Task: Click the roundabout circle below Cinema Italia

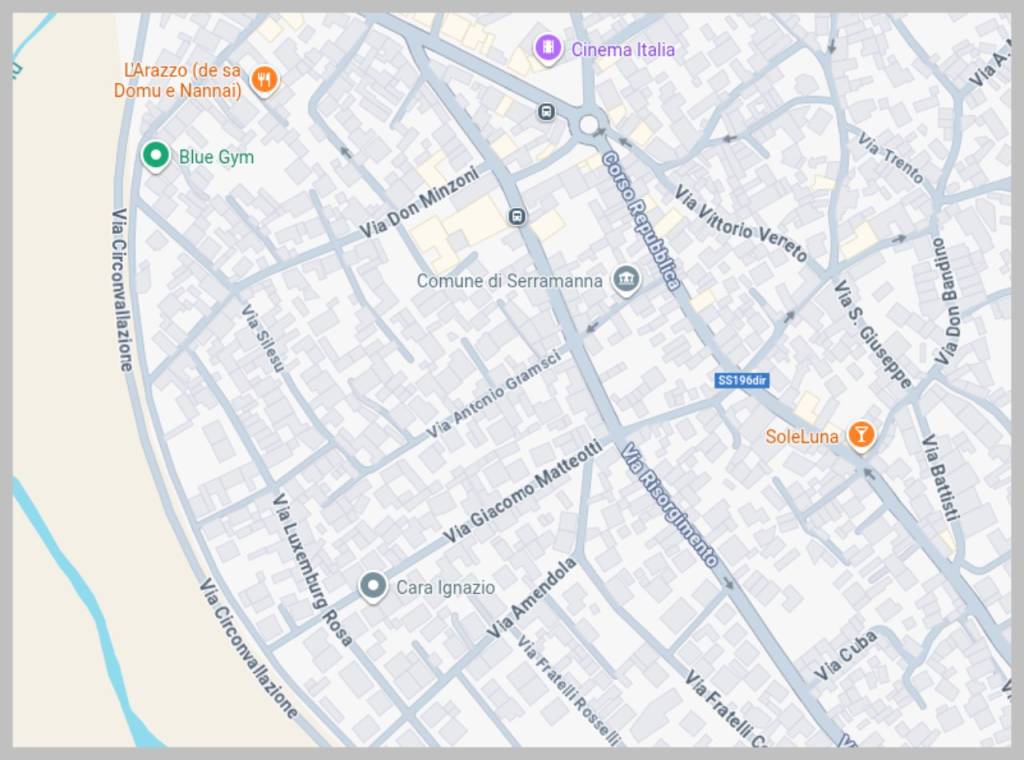Action: 589,125
